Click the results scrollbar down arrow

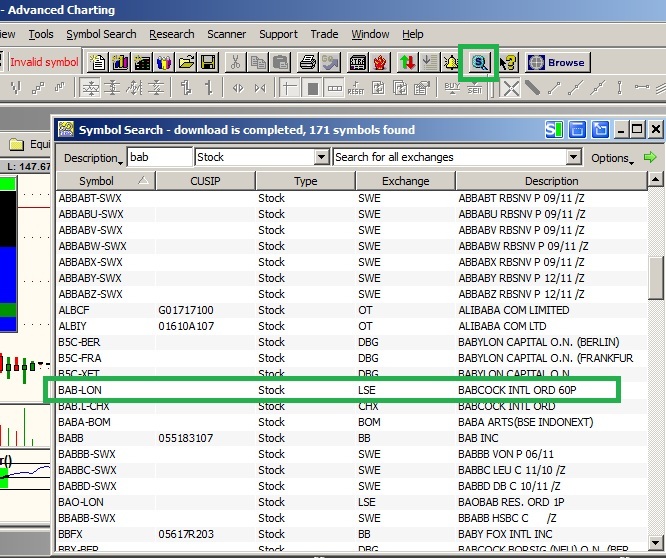(655, 542)
